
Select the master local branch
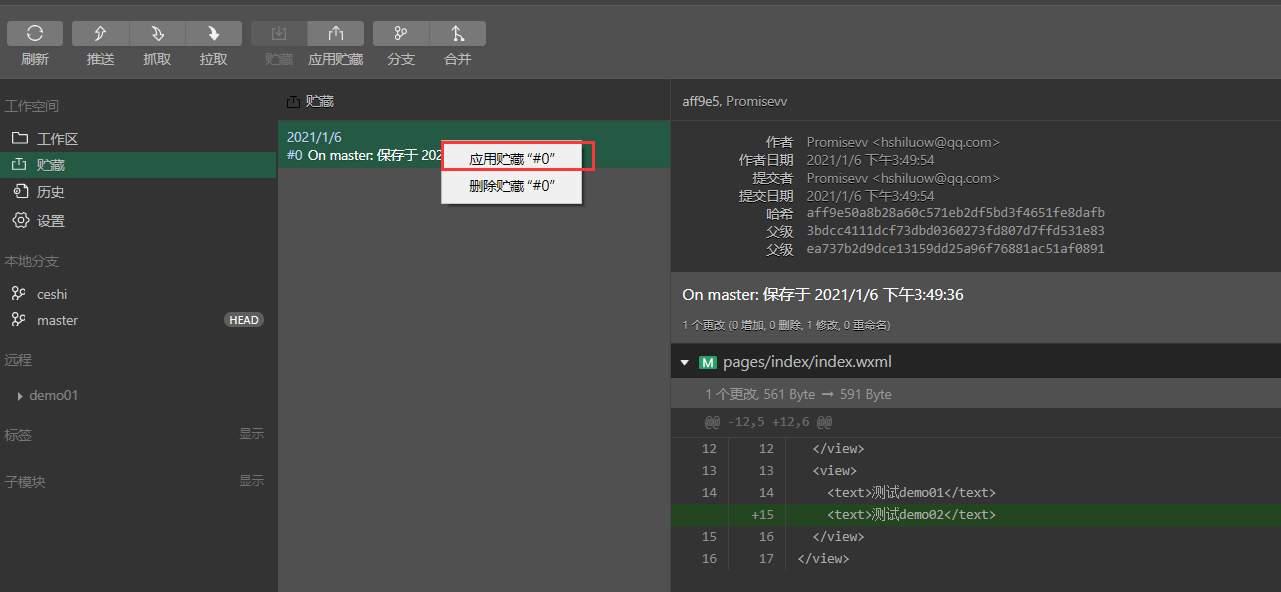pyautogui.click(x=138, y=320)
